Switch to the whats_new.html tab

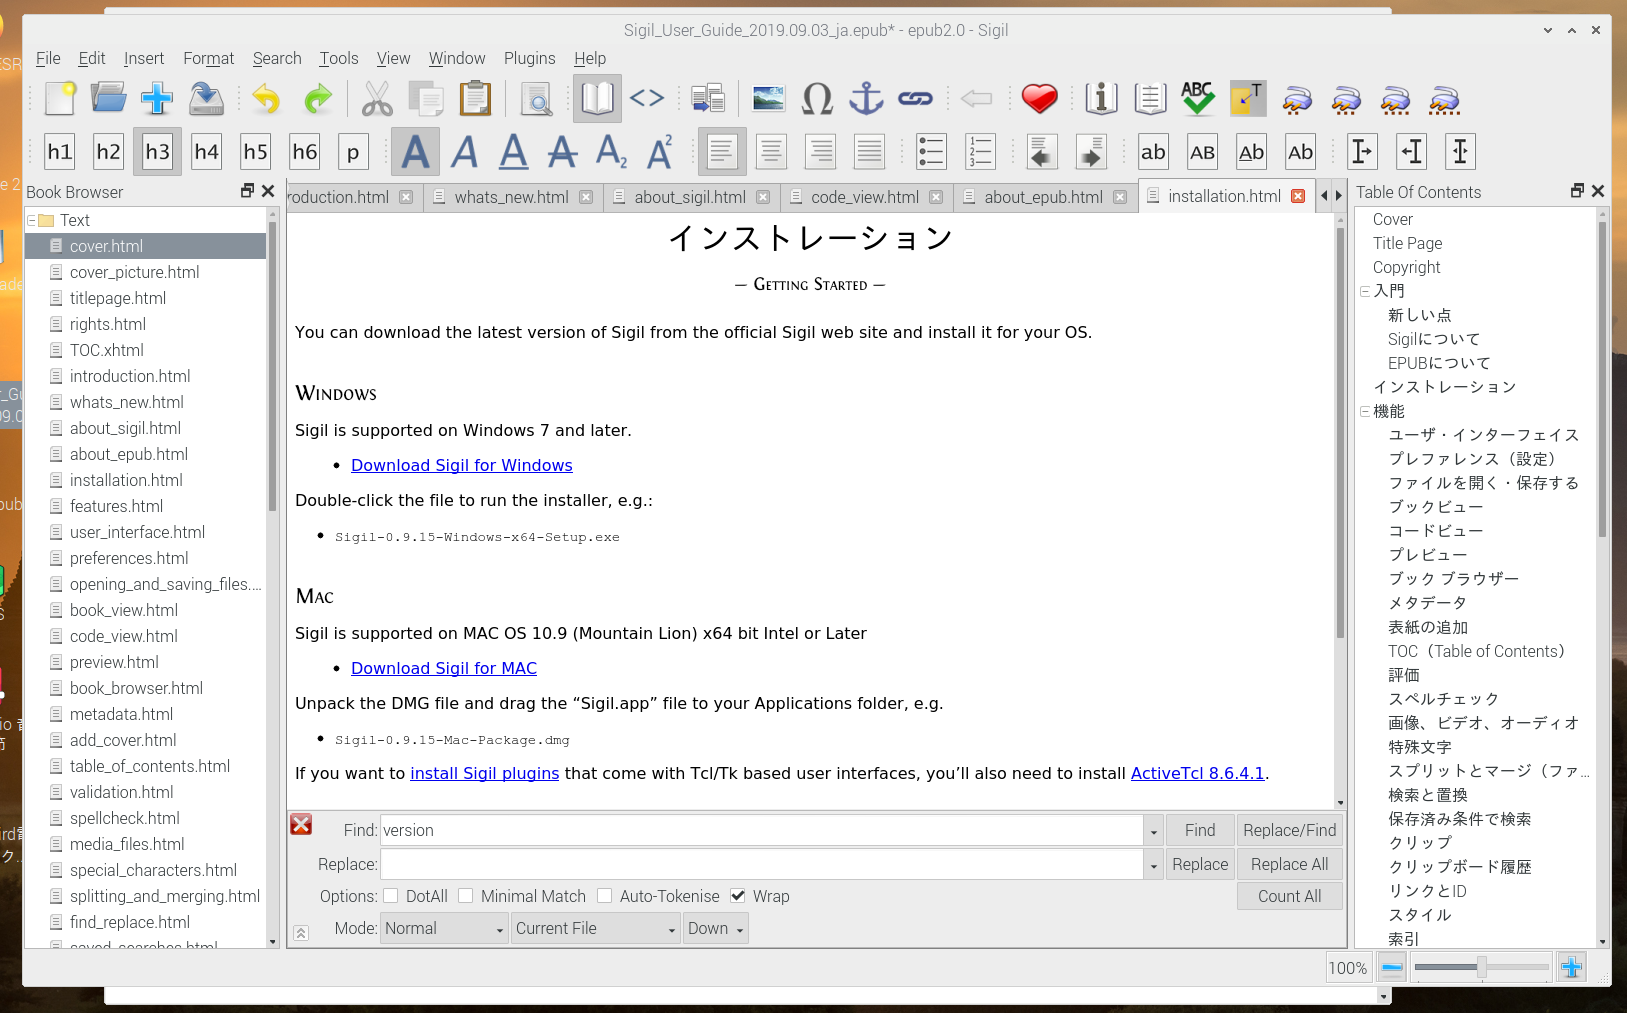(511, 197)
